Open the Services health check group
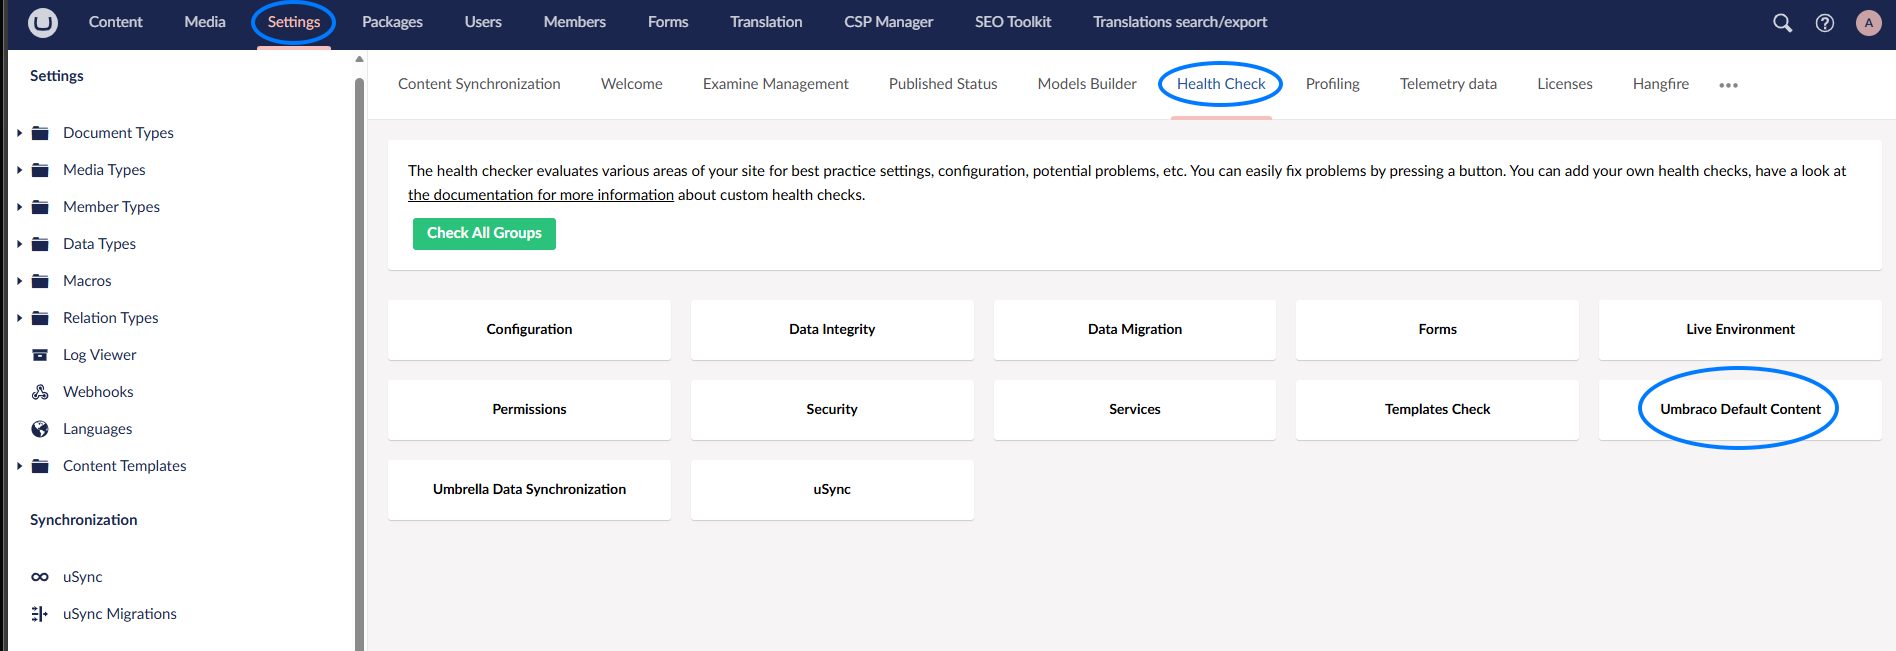Image resolution: width=1896 pixels, height=651 pixels. tap(1135, 409)
